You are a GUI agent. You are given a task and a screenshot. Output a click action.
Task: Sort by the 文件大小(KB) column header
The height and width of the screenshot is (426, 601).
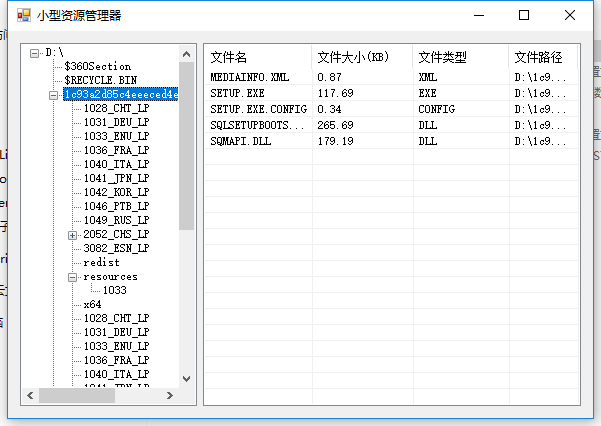point(363,58)
